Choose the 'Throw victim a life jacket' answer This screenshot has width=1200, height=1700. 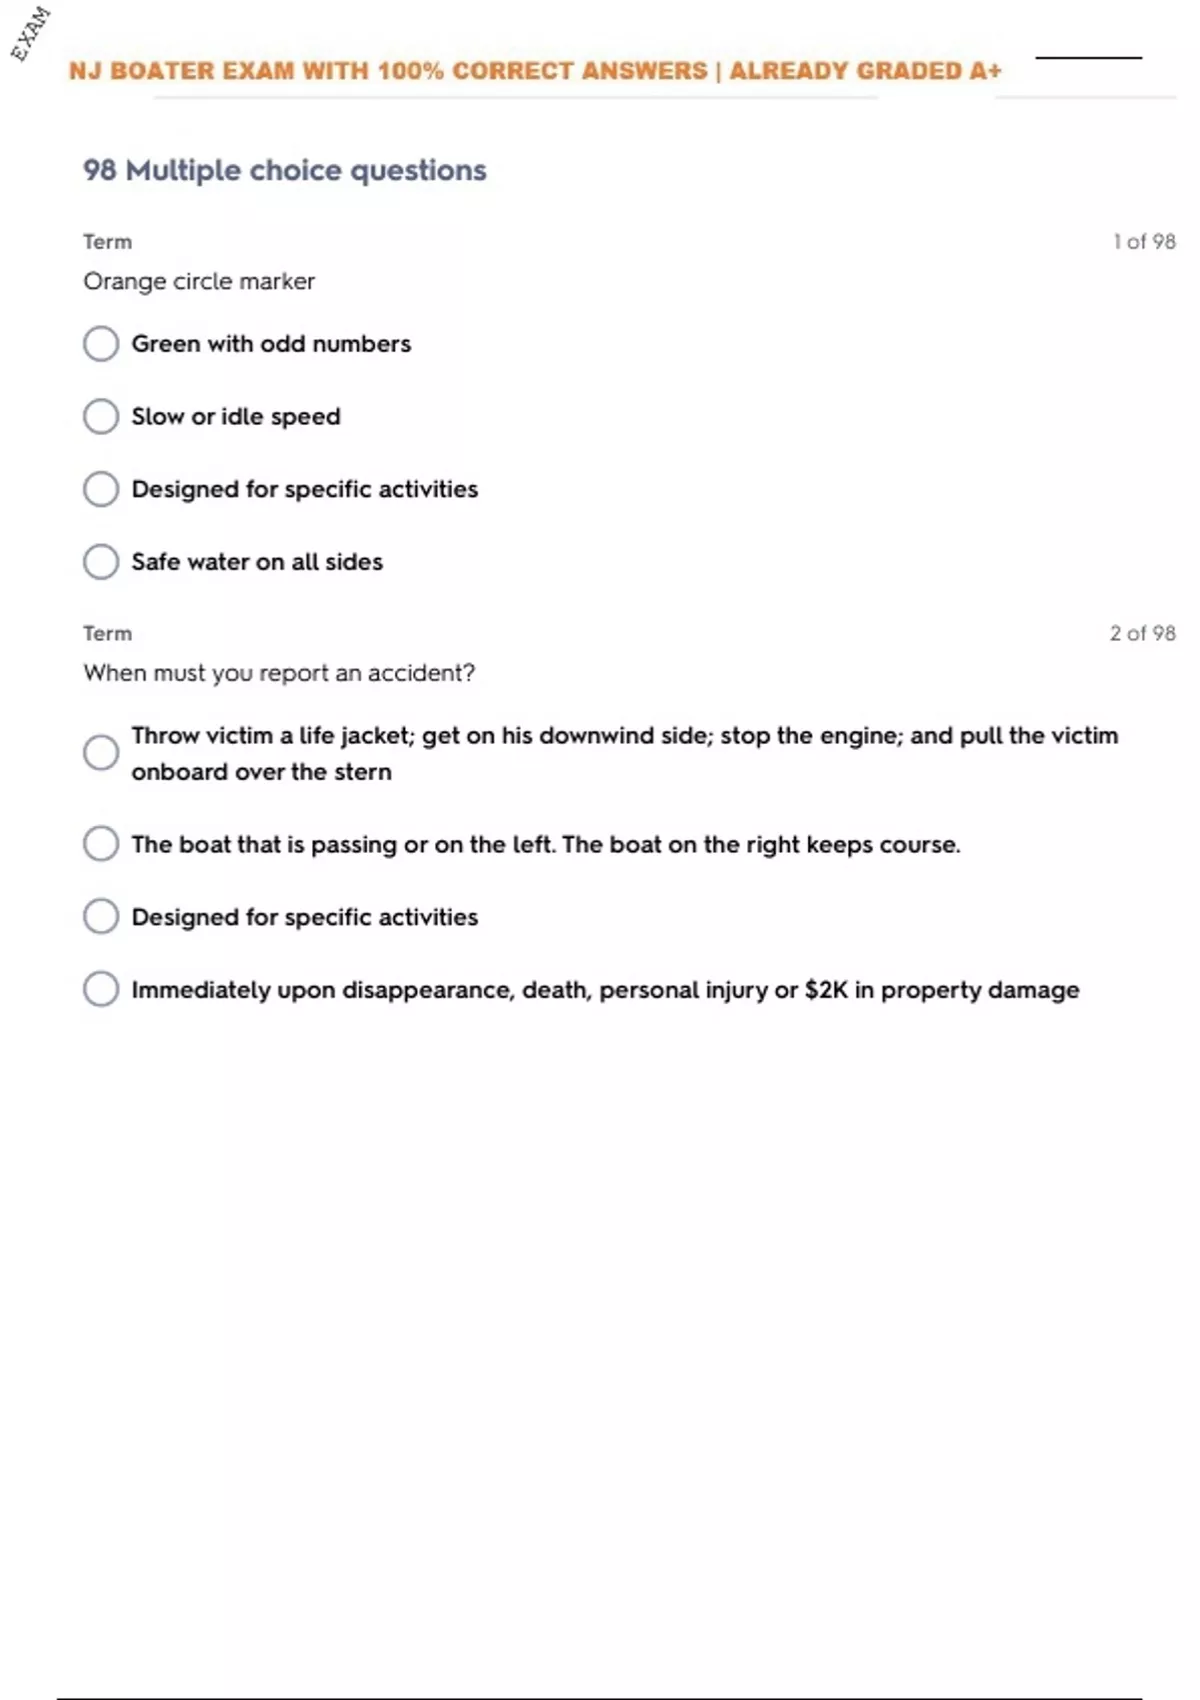tap(101, 753)
